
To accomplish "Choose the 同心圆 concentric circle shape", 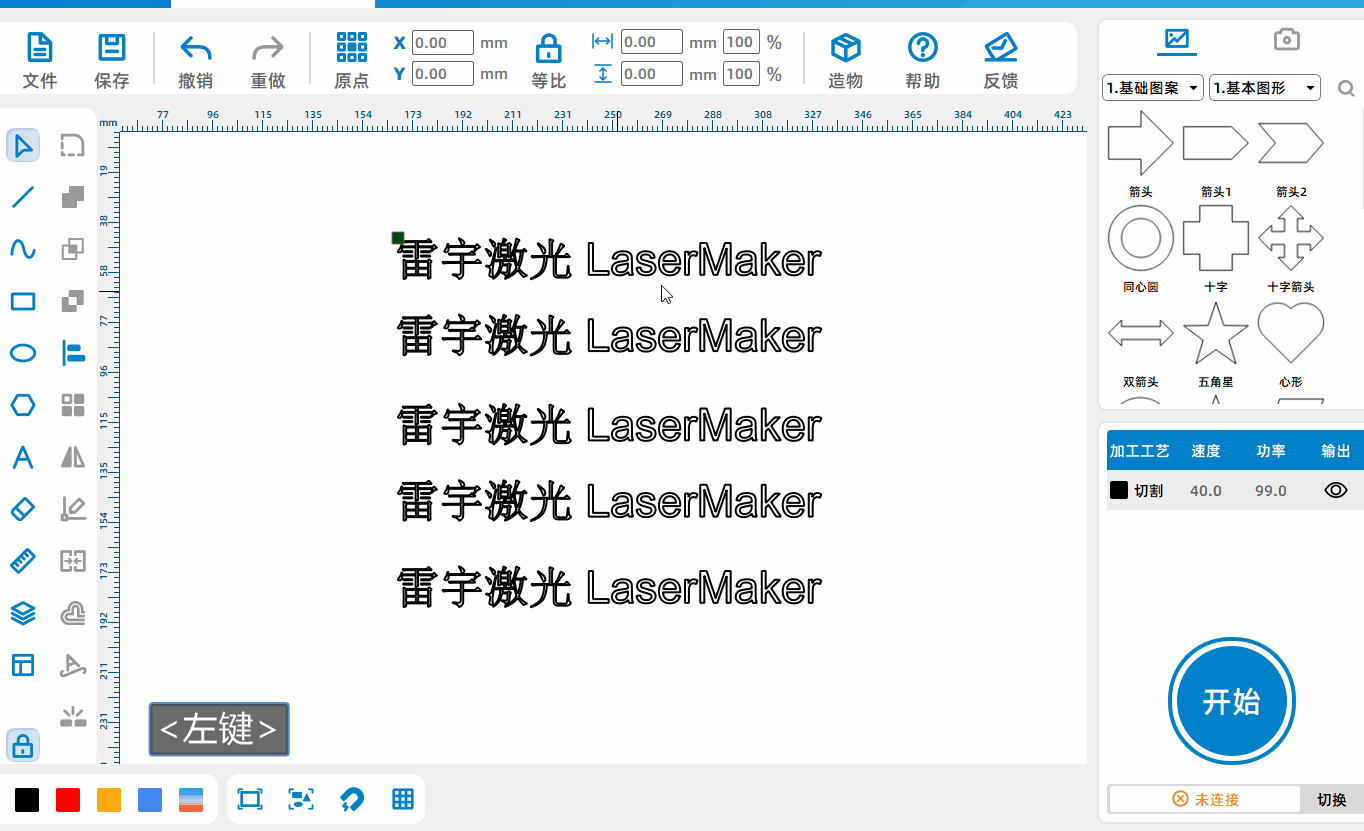I will pyautogui.click(x=1141, y=238).
